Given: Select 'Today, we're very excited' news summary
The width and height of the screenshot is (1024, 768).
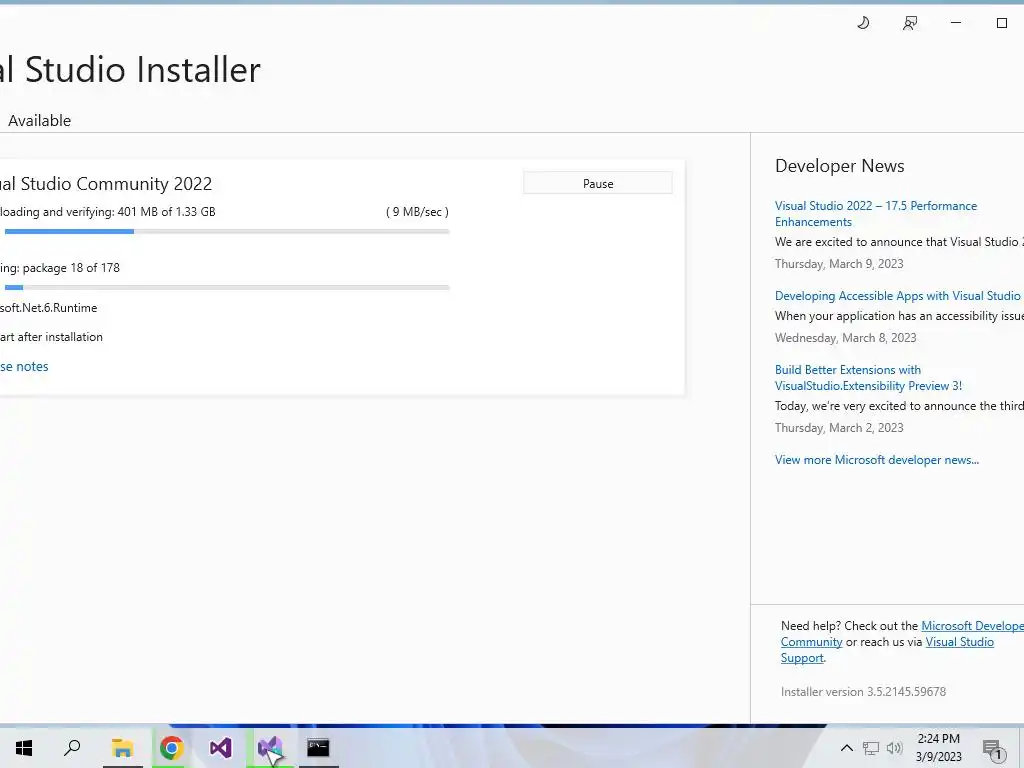Looking at the screenshot, I should pyautogui.click(x=899, y=406).
